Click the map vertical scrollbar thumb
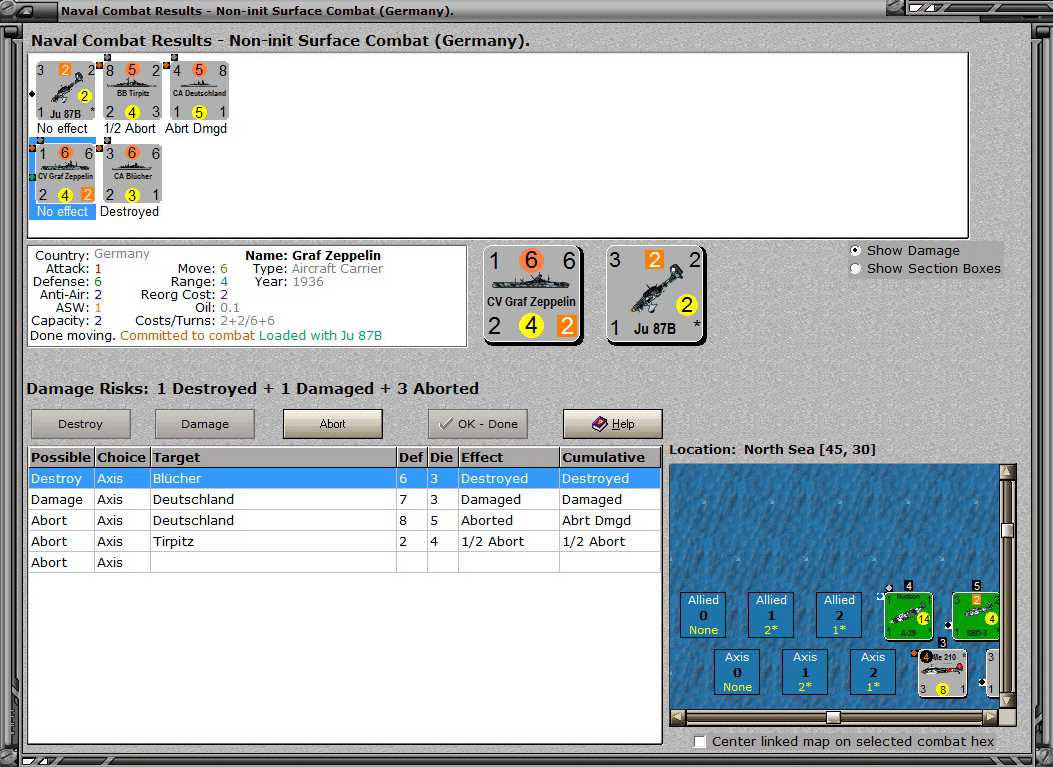This screenshot has height=767, width=1053. click(1007, 530)
